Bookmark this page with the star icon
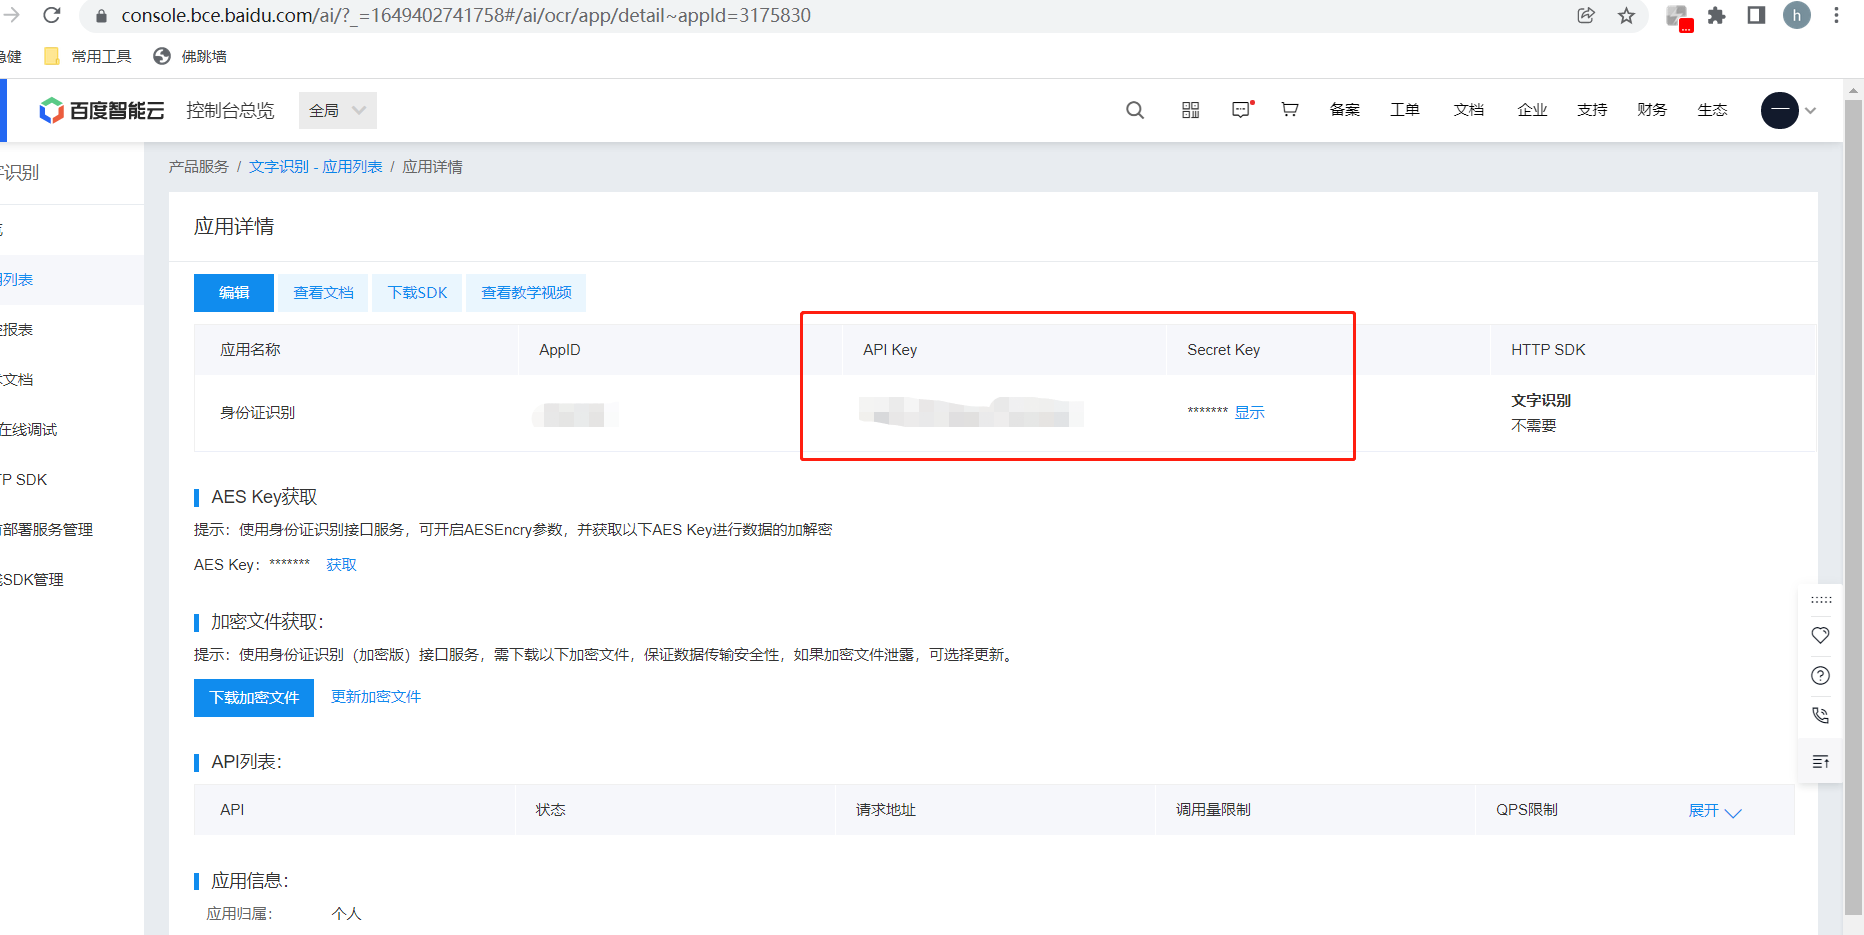Screen dimensions: 1864x935 tap(1626, 15)
